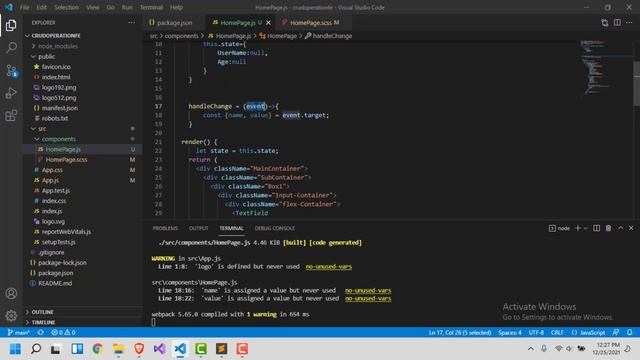The width and height of the screenshot is (640, 360).
Task: Open the File menu
Action: click(24, 7)
